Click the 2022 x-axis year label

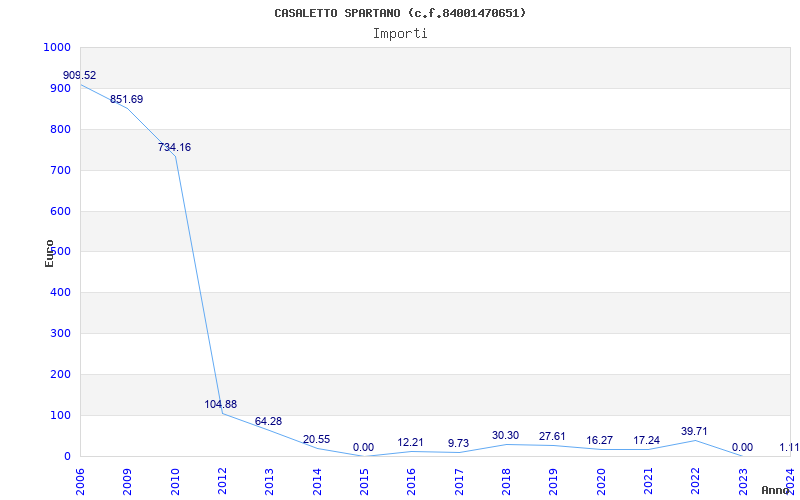(x=696, y=482)
